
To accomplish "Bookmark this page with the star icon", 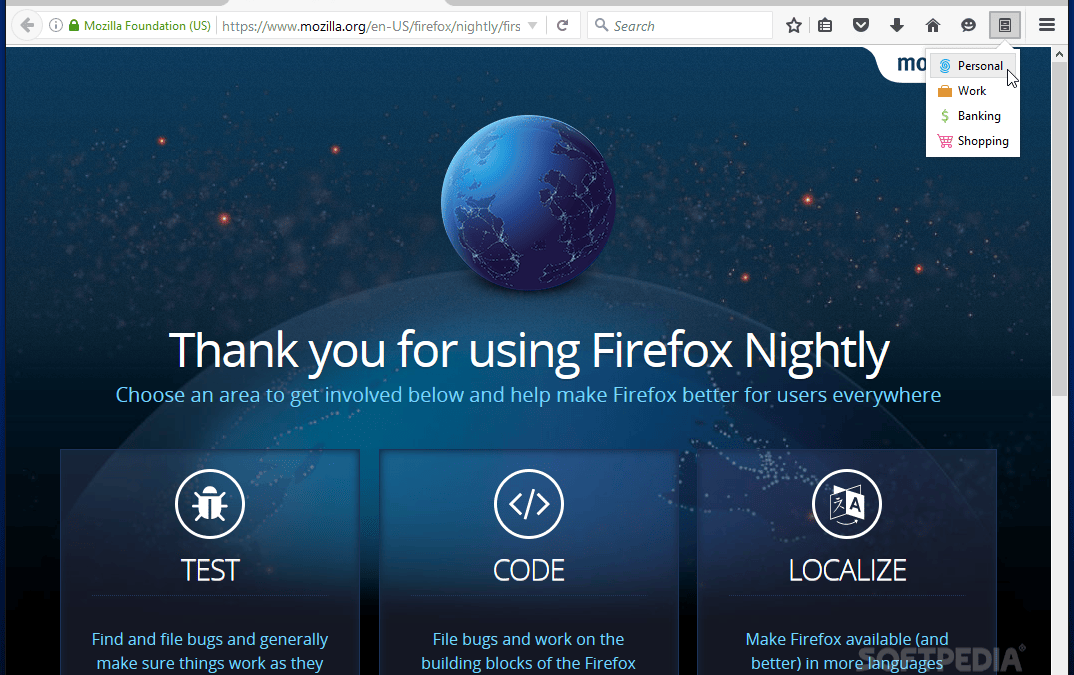I will point(793,25).
